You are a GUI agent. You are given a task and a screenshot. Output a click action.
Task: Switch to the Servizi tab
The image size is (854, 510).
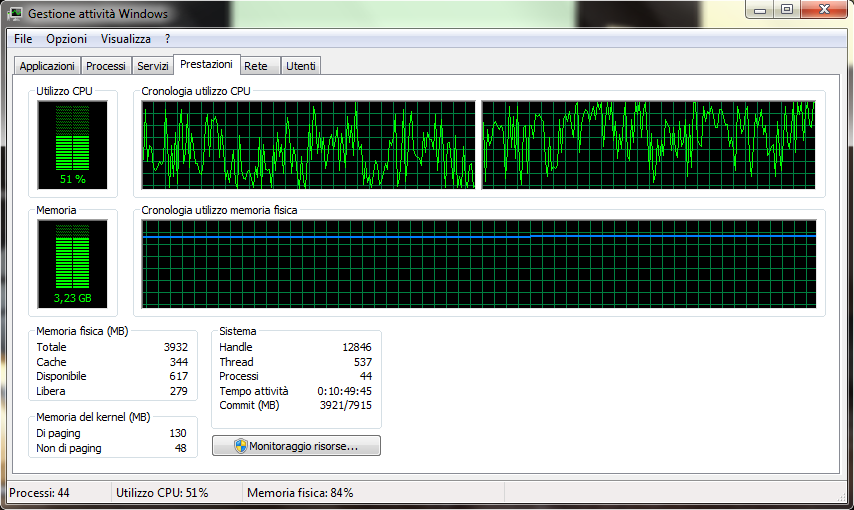152,66
